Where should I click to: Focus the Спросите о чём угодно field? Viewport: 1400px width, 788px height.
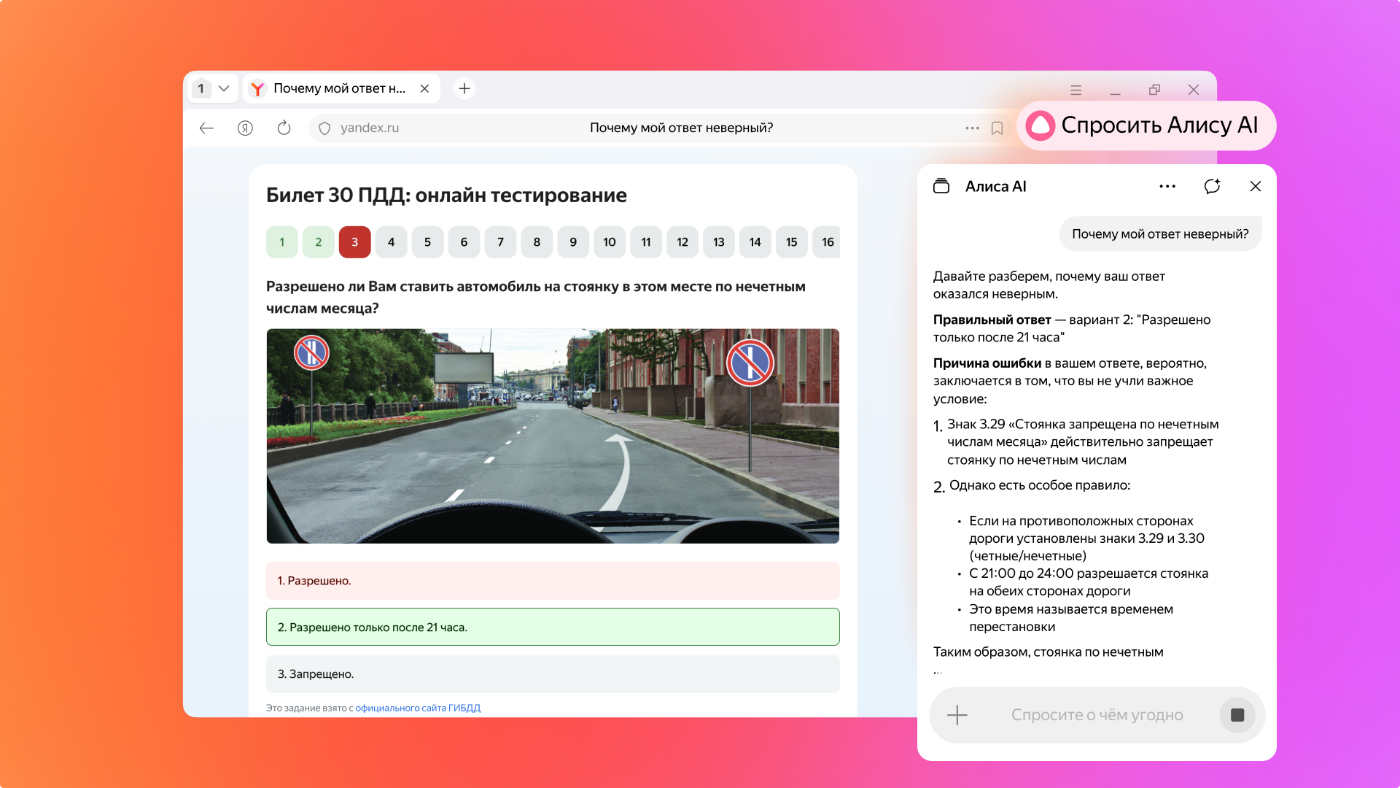1096,715
